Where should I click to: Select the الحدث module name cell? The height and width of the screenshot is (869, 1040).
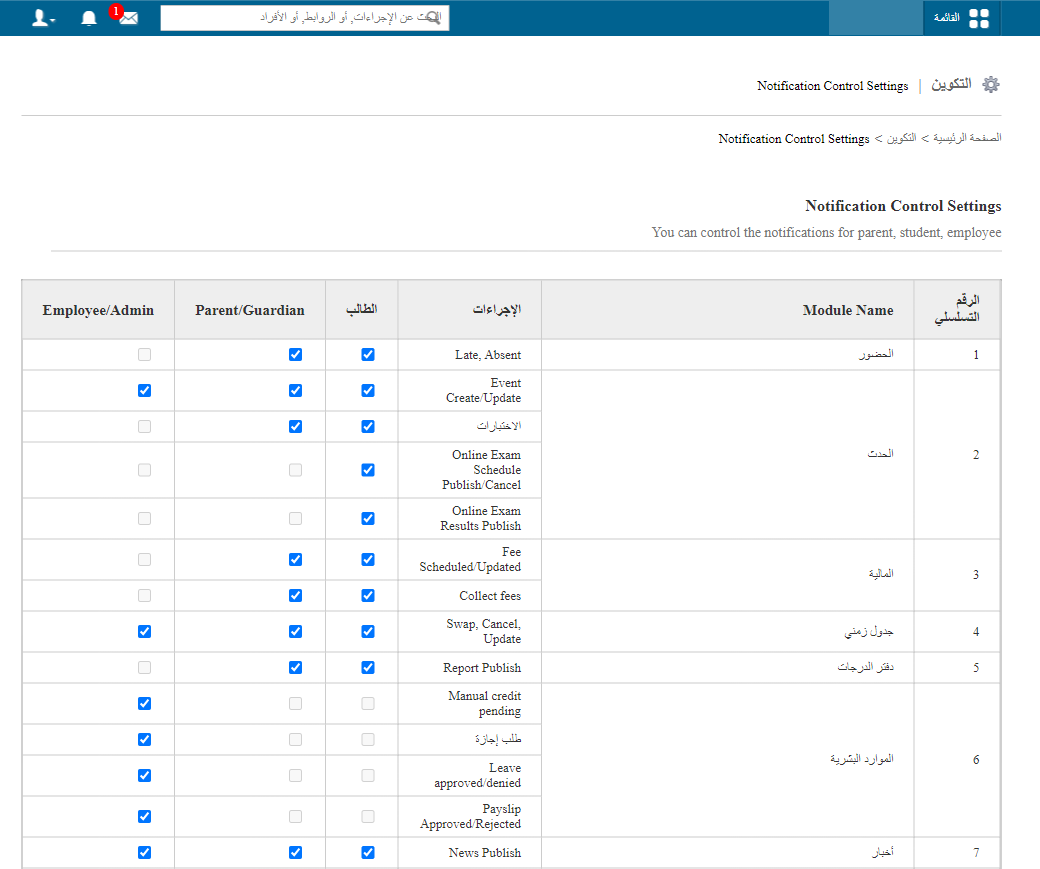tap(728, 454)
